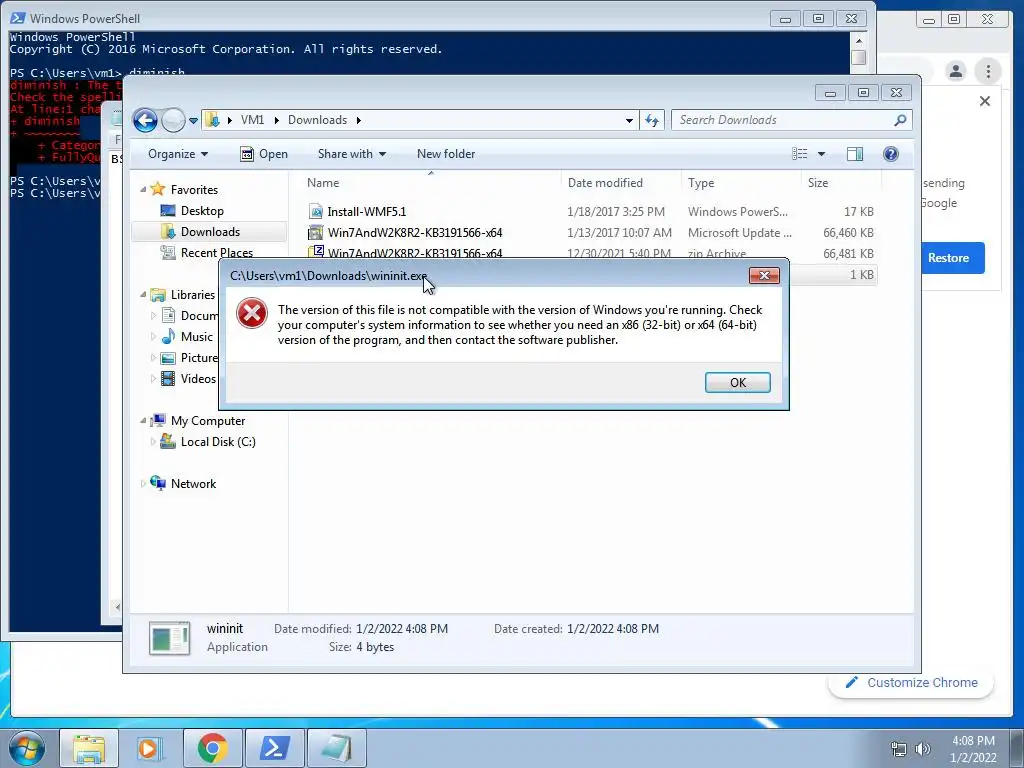Click New folder in the toolbar
Viewport: 1024px width, 768px height.
pyautogui.click(x=446, y=154)
